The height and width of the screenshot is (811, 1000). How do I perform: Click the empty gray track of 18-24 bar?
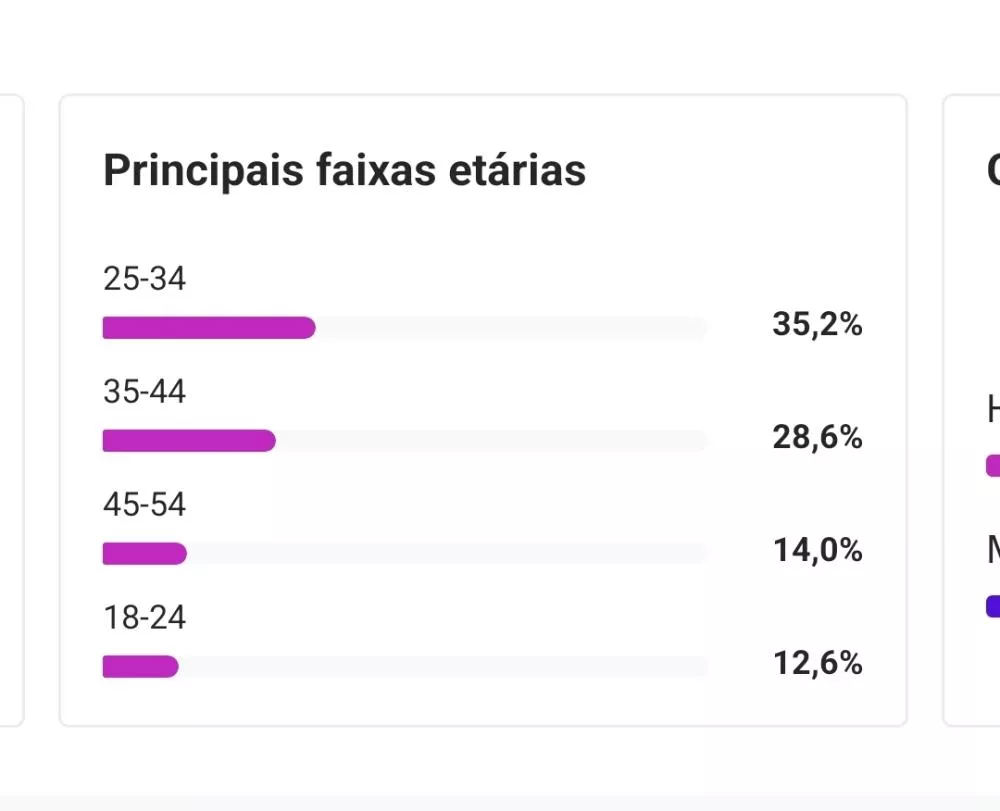(x=442, y=667)
